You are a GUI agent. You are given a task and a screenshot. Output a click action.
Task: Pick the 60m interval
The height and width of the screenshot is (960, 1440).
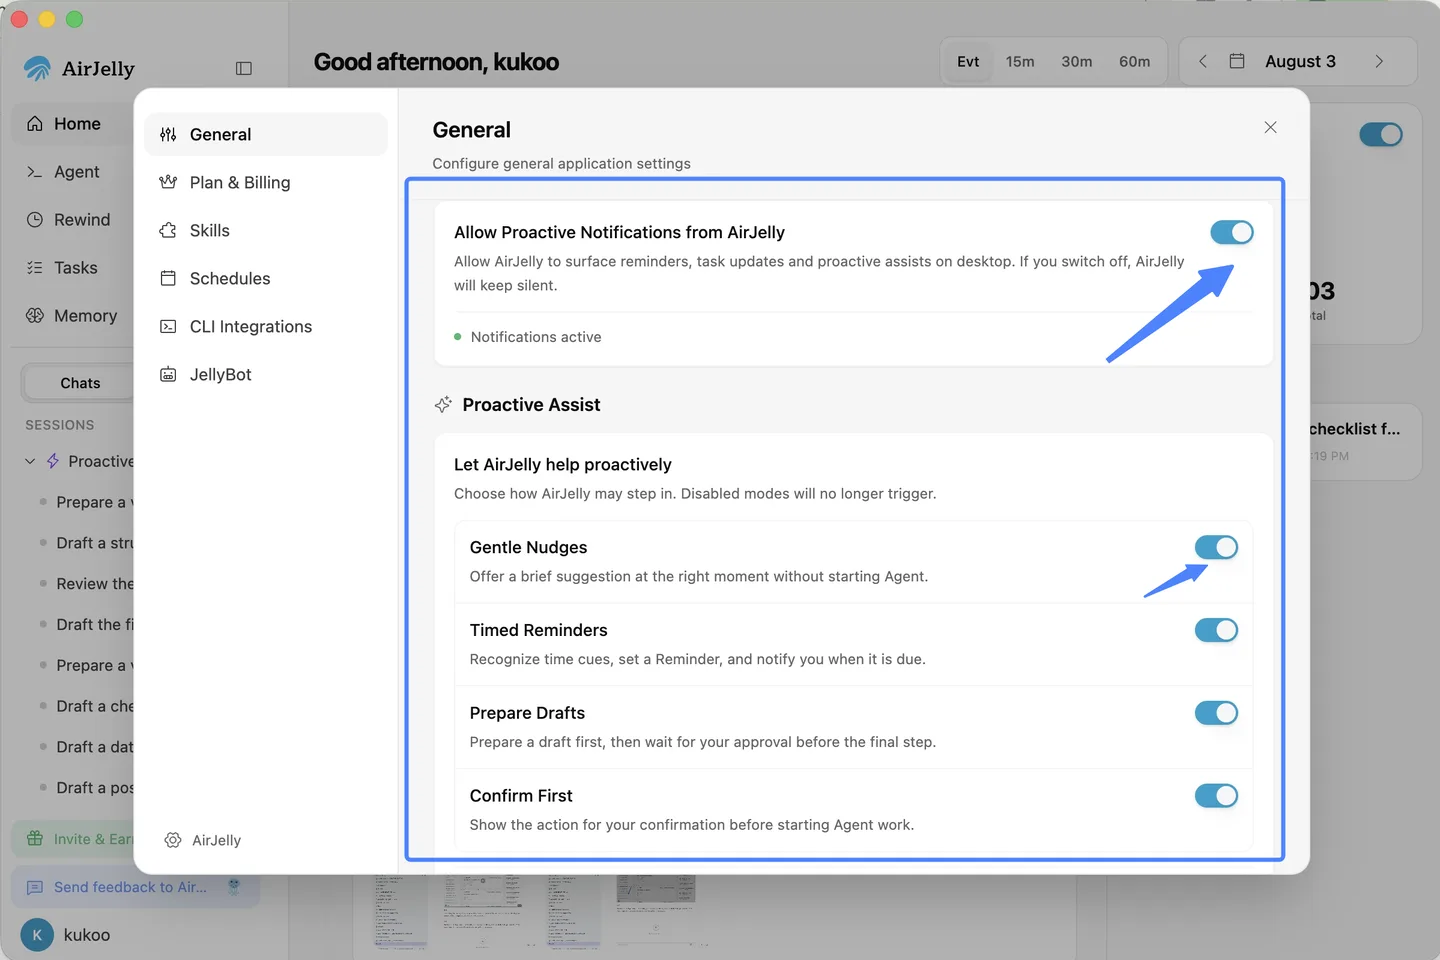click(1135, 61)
